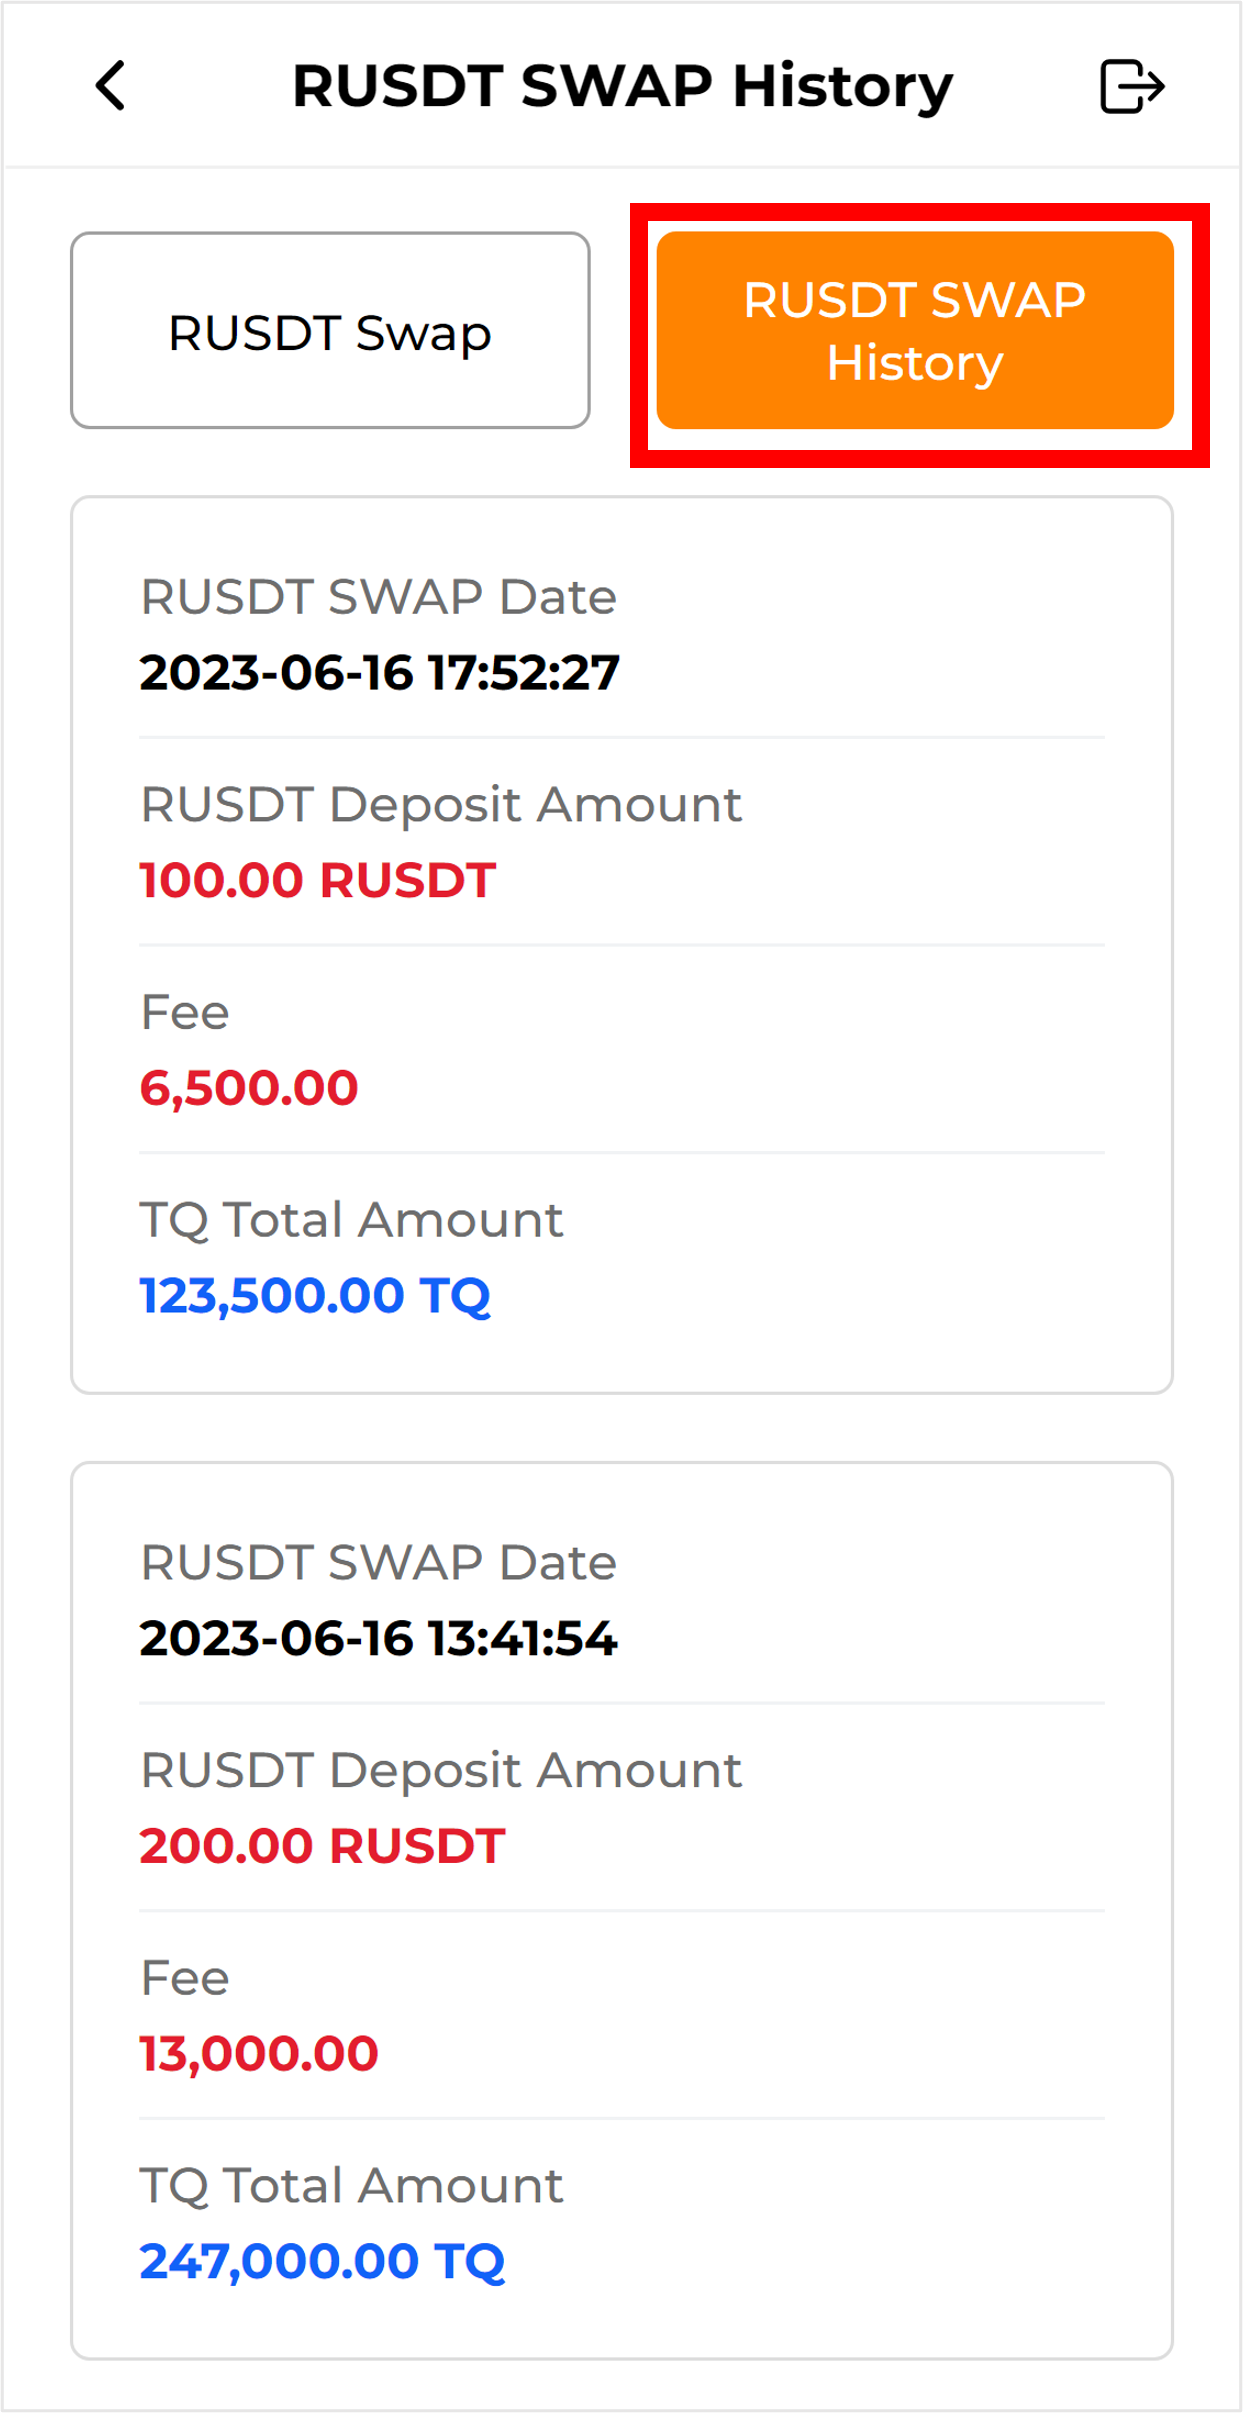Screen dimensions: 1243x2413
Task: Select the 2023-06-16 13:41:54 swap date
Action: (378, 1638)
